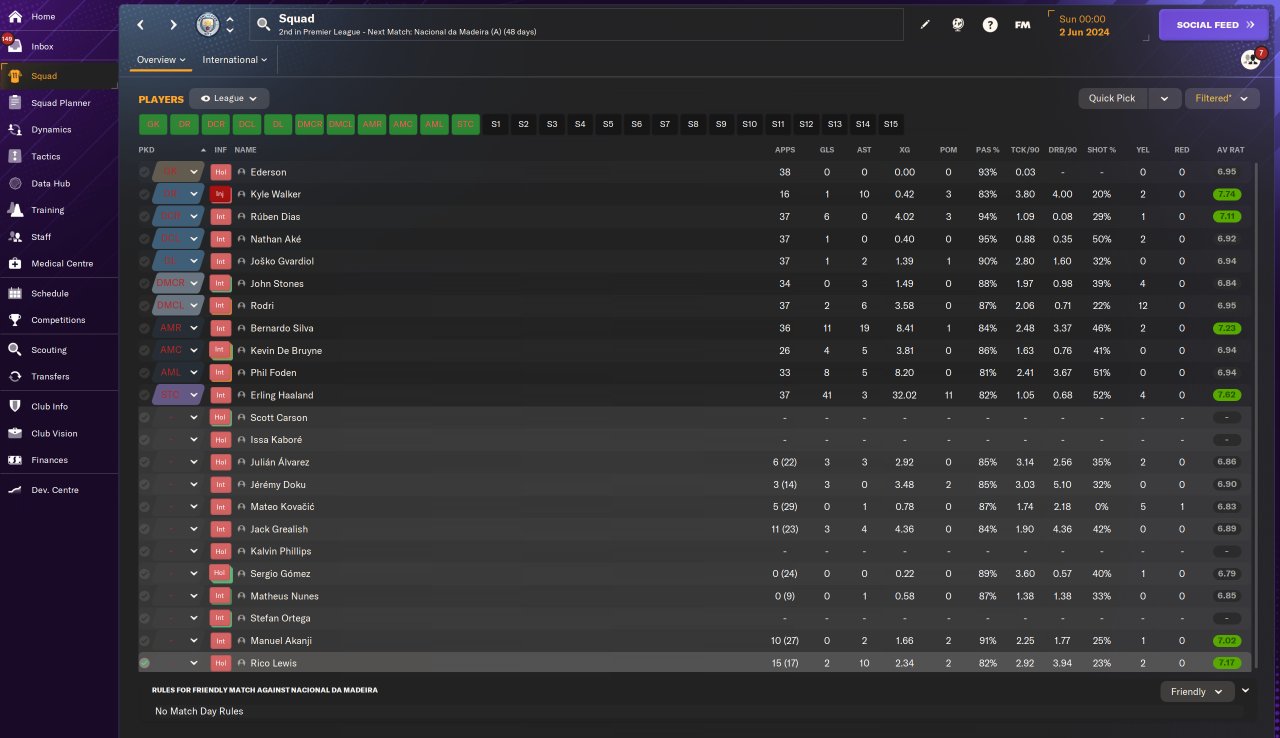
Task: Click the back navigation arrow
Action: point(141,25)
